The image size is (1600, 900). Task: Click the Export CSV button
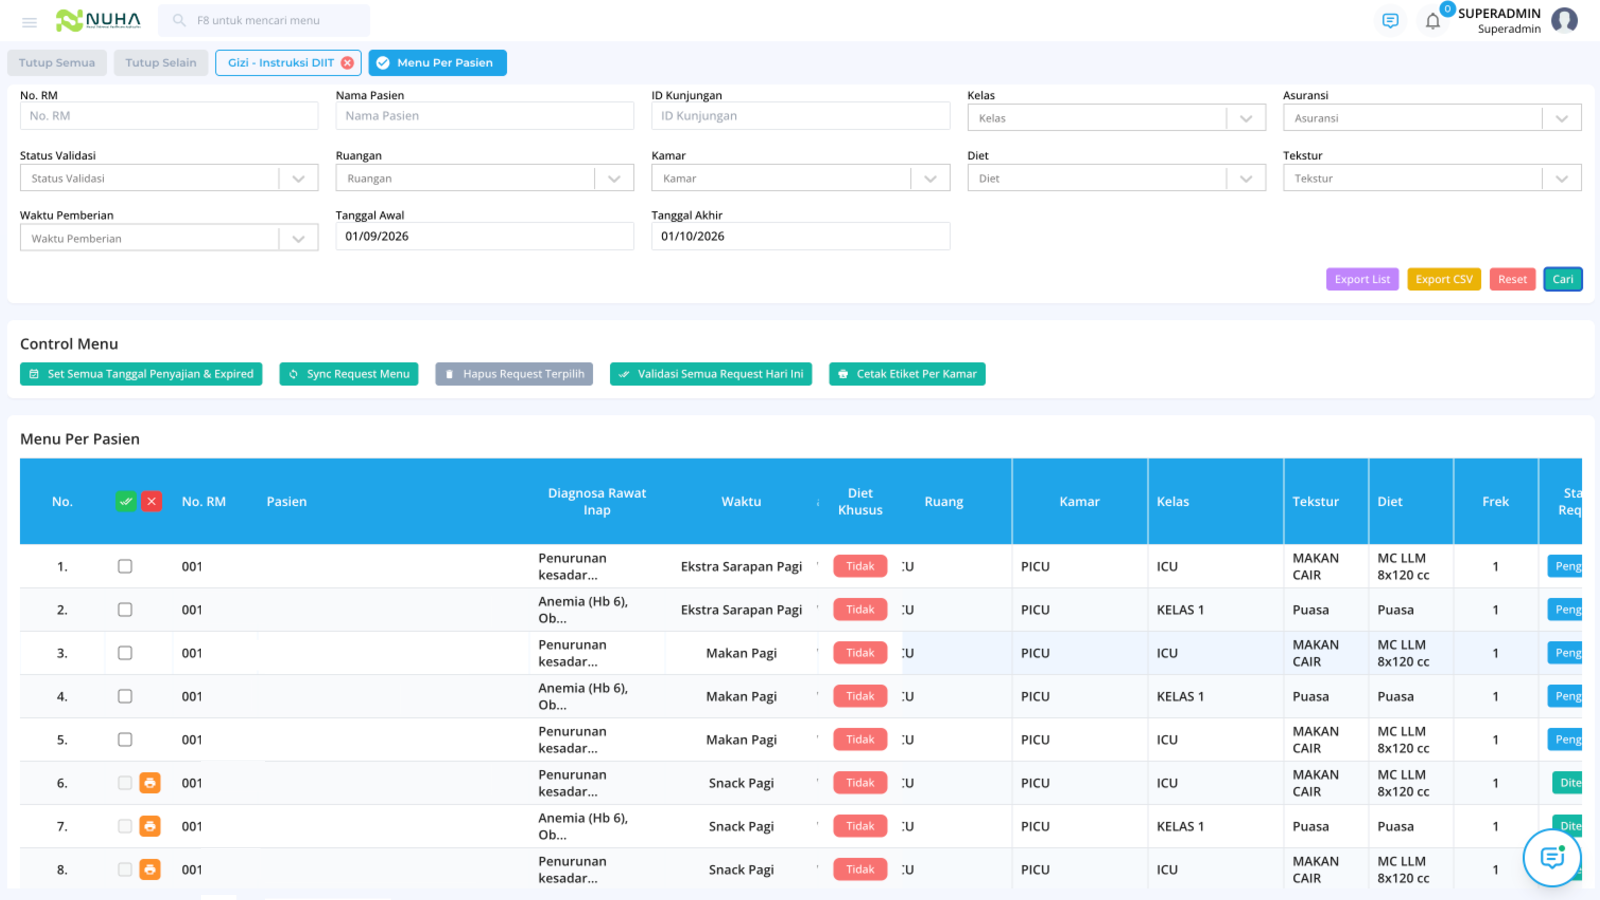coord(1444,279)
